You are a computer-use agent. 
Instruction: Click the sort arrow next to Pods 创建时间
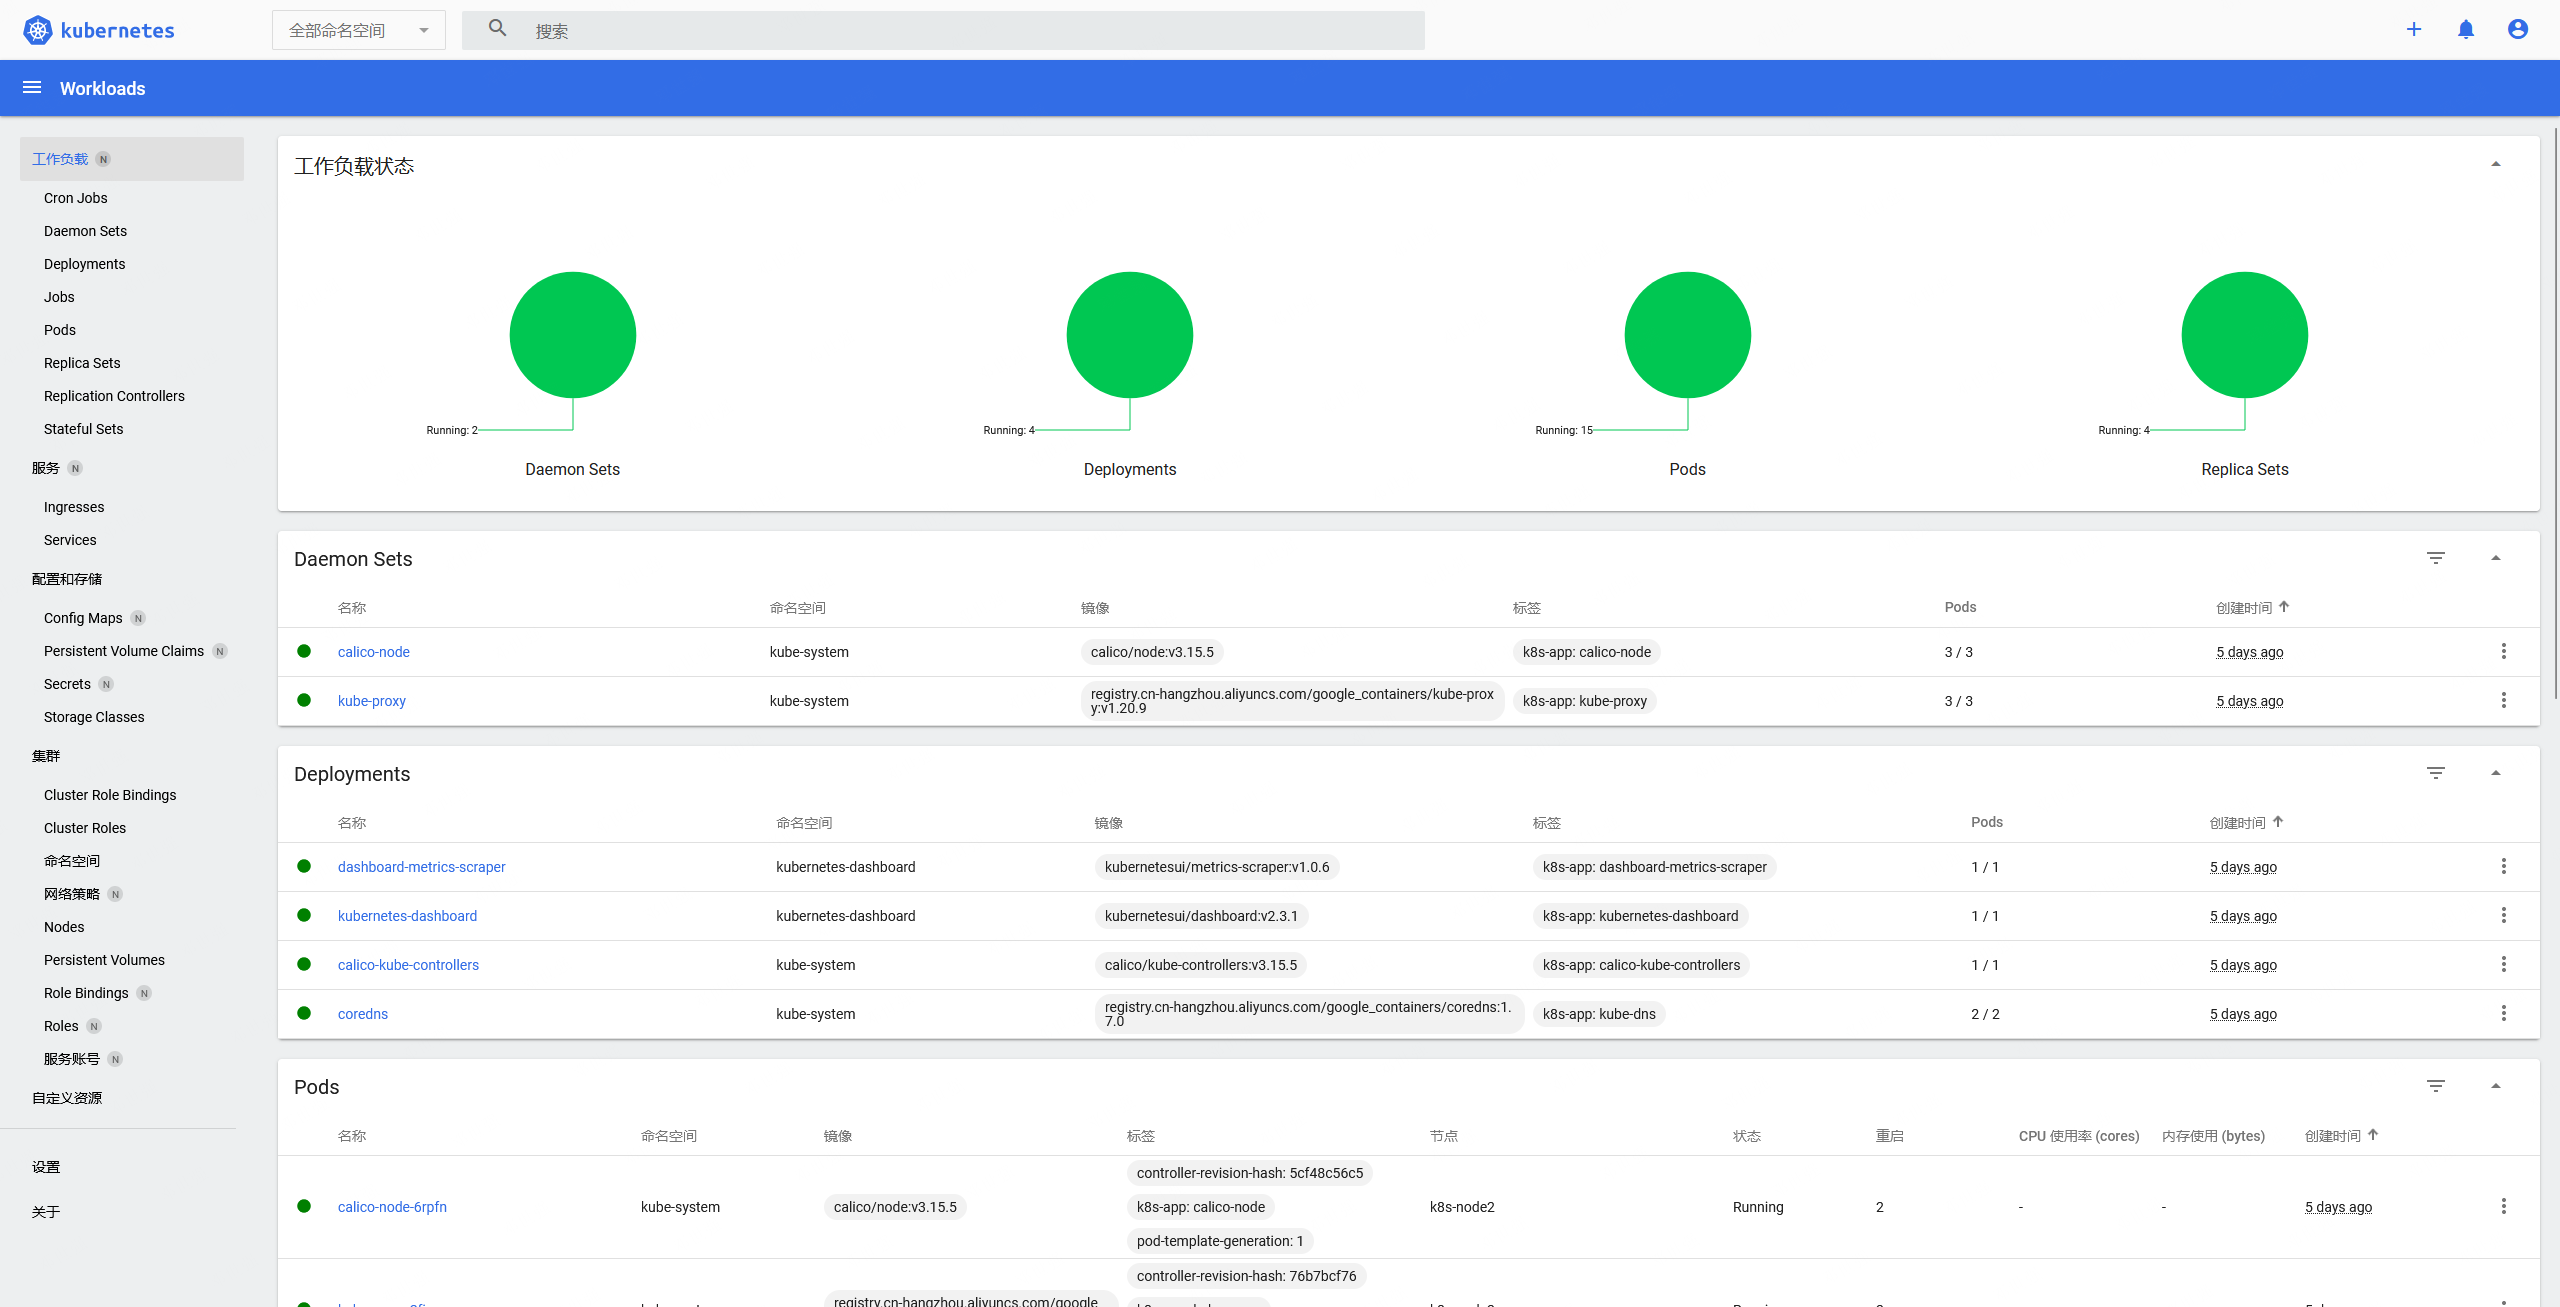[2373, 1134]
